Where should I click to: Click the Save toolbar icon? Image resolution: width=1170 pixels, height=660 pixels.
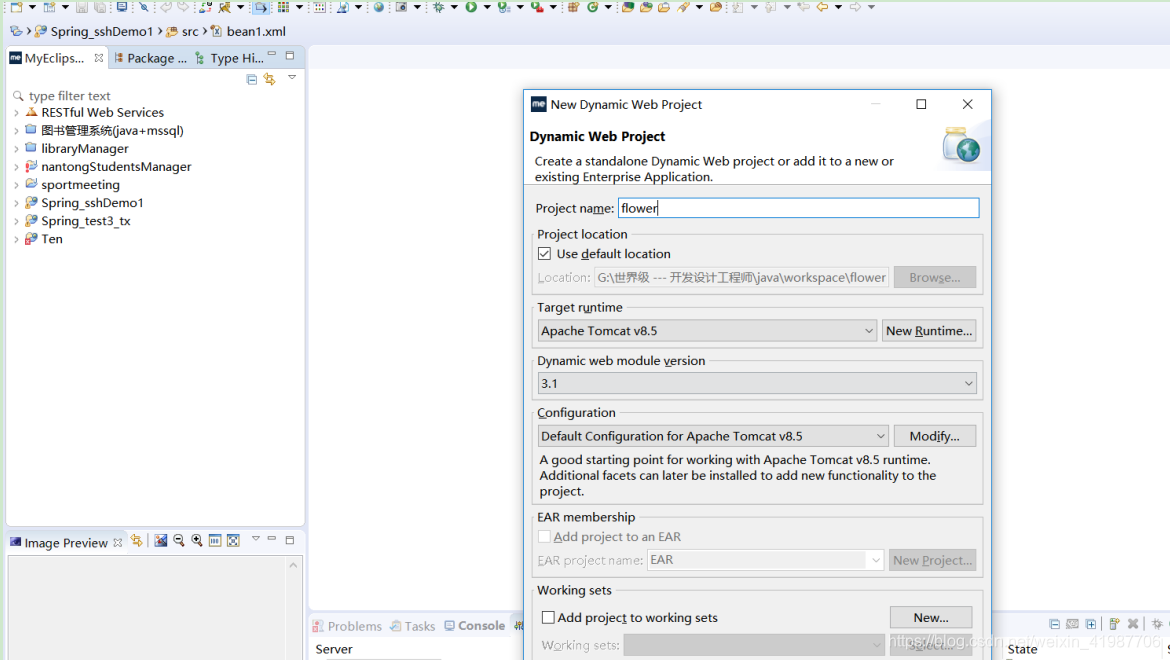tap(81, 7)
